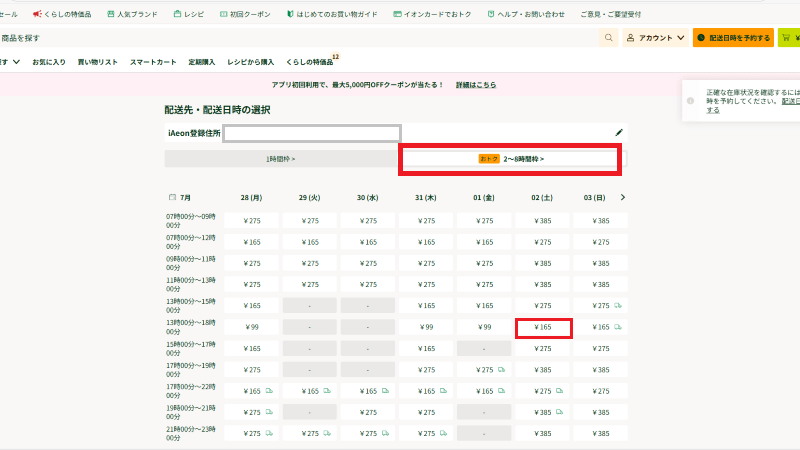
Task: Pick ¥385 slot 21時〜23時 on 03(日)
Action: [x=601, y=433]
